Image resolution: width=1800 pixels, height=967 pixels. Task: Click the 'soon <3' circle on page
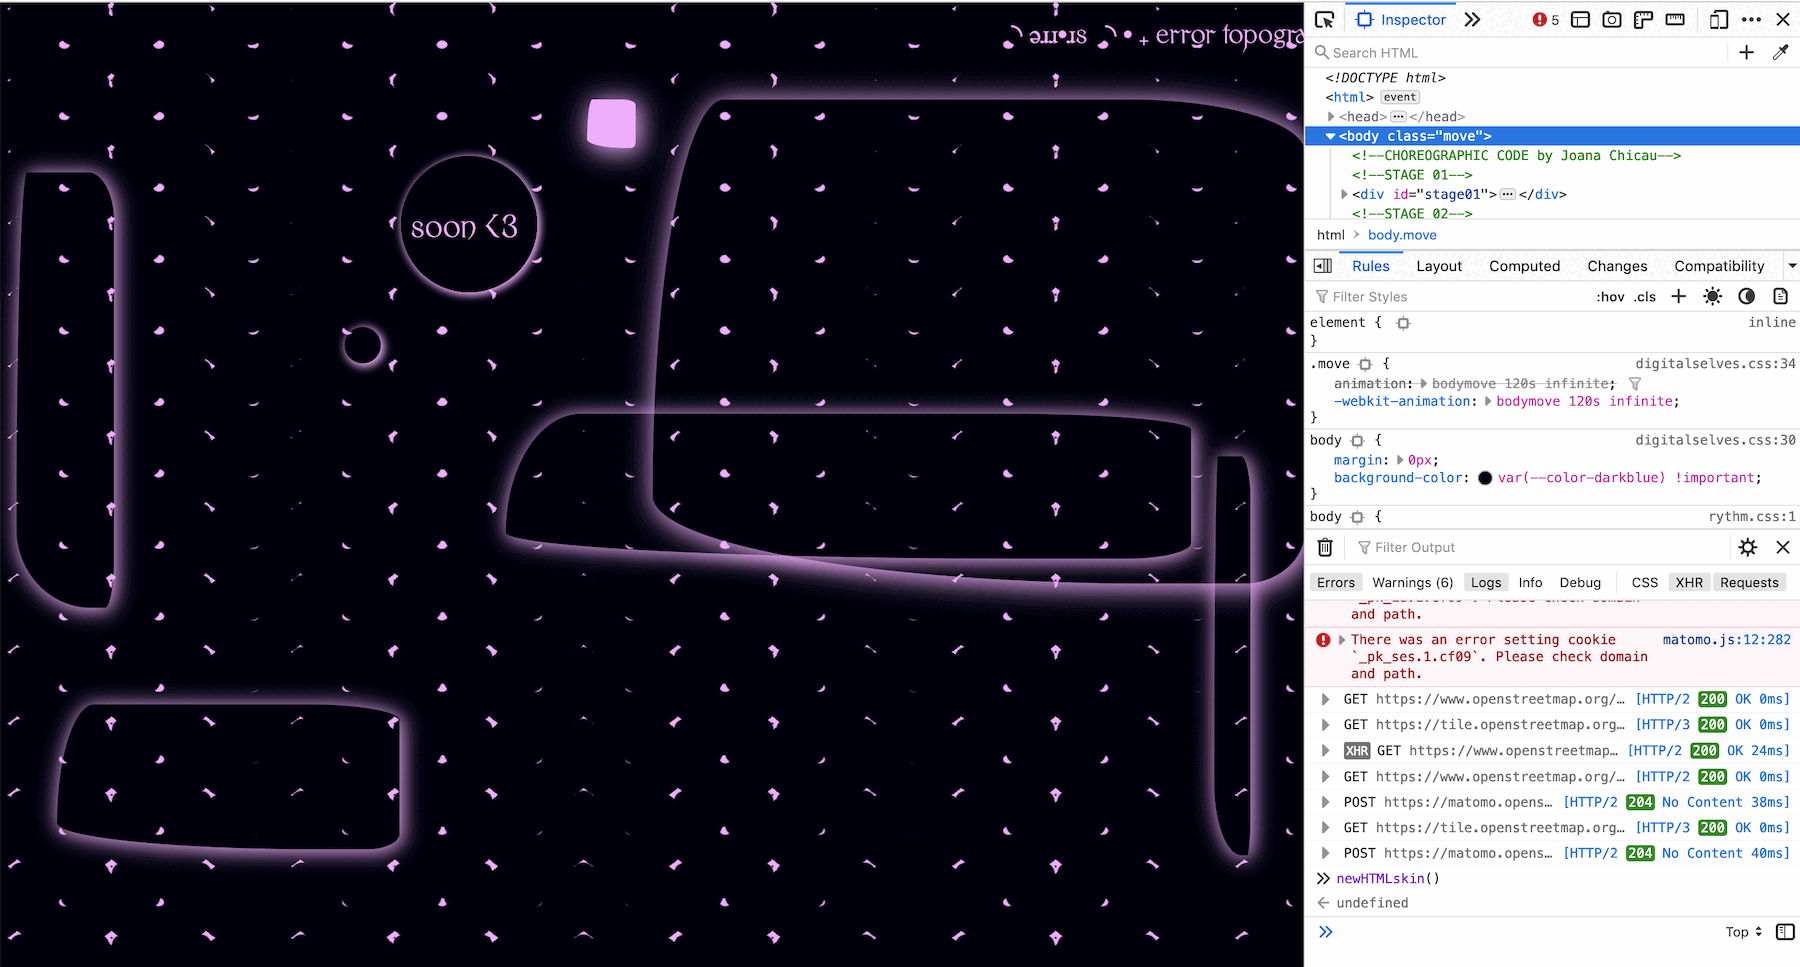[x=467, y=225]
